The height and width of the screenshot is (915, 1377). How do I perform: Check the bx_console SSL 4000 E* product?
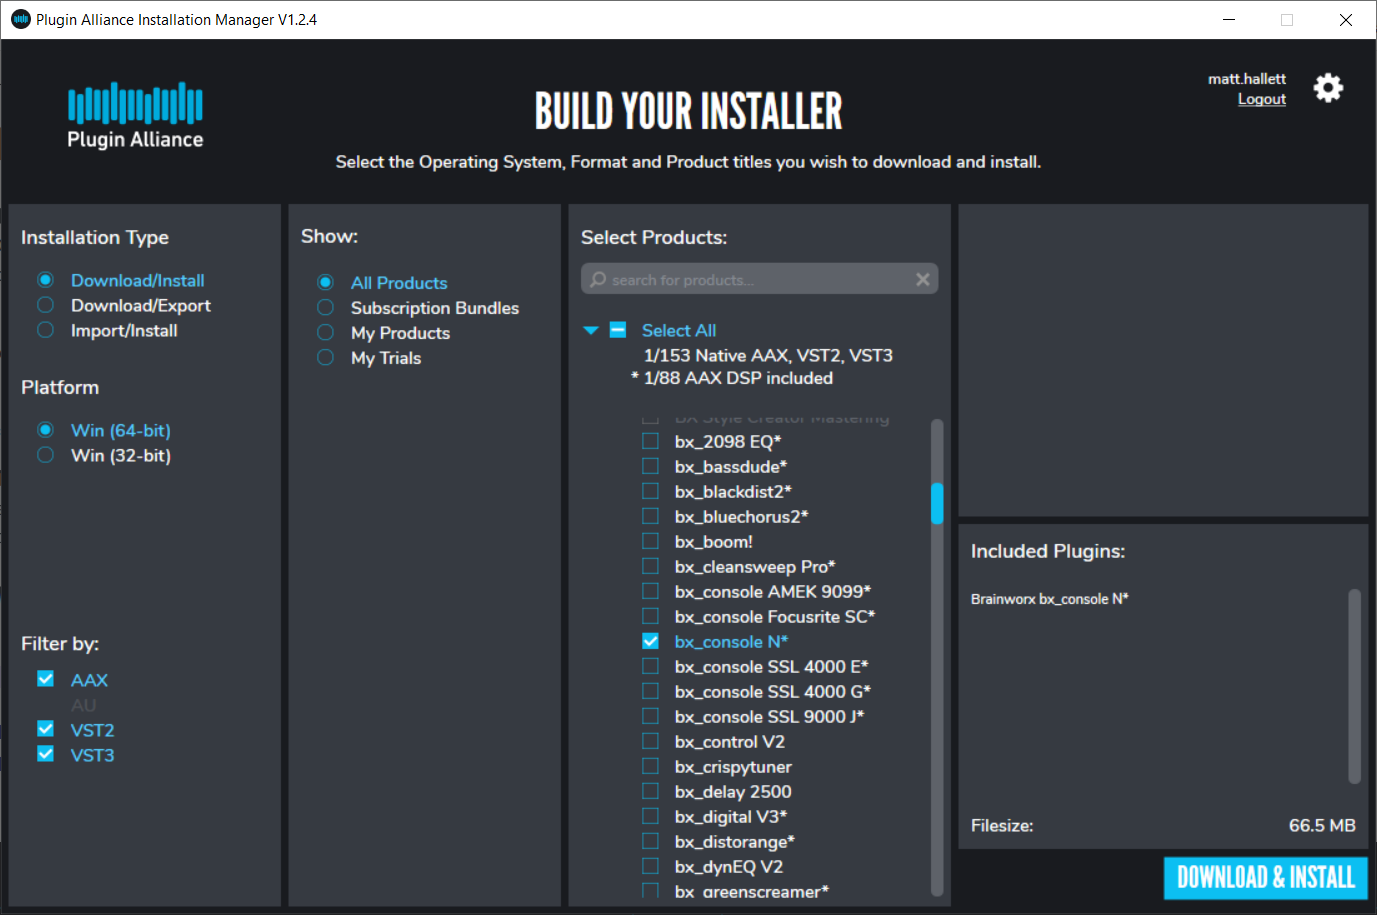pyautogui.click(x=650, y=666)
